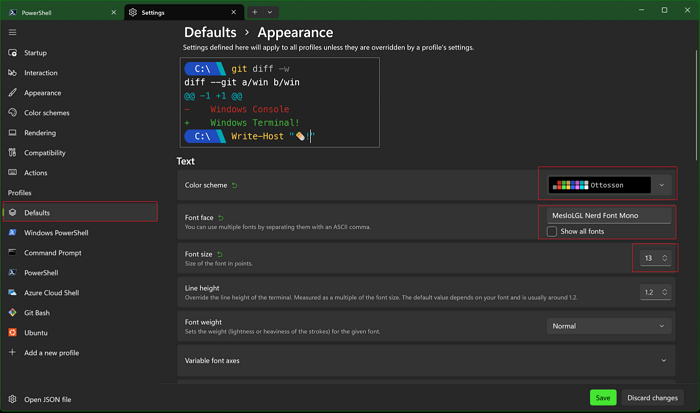Image resolution: width=700 pixels, height=413 pixels.
Task: Click the Ottosson color scheme swatch
Action: click(599, 185)
